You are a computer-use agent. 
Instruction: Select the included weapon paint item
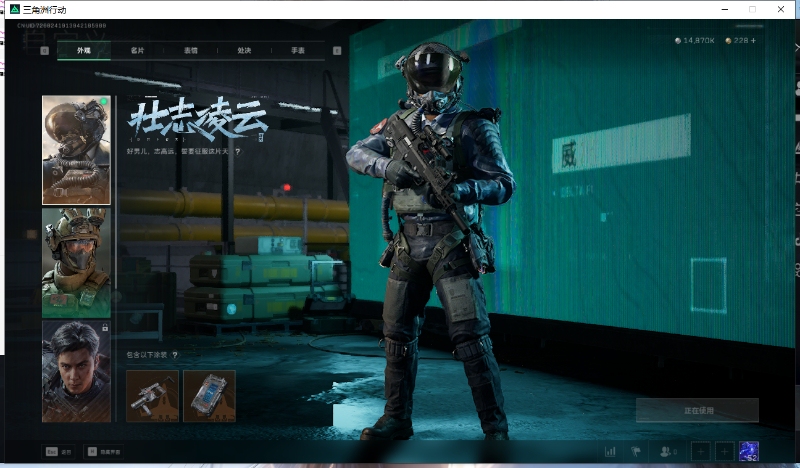[153, 396]
